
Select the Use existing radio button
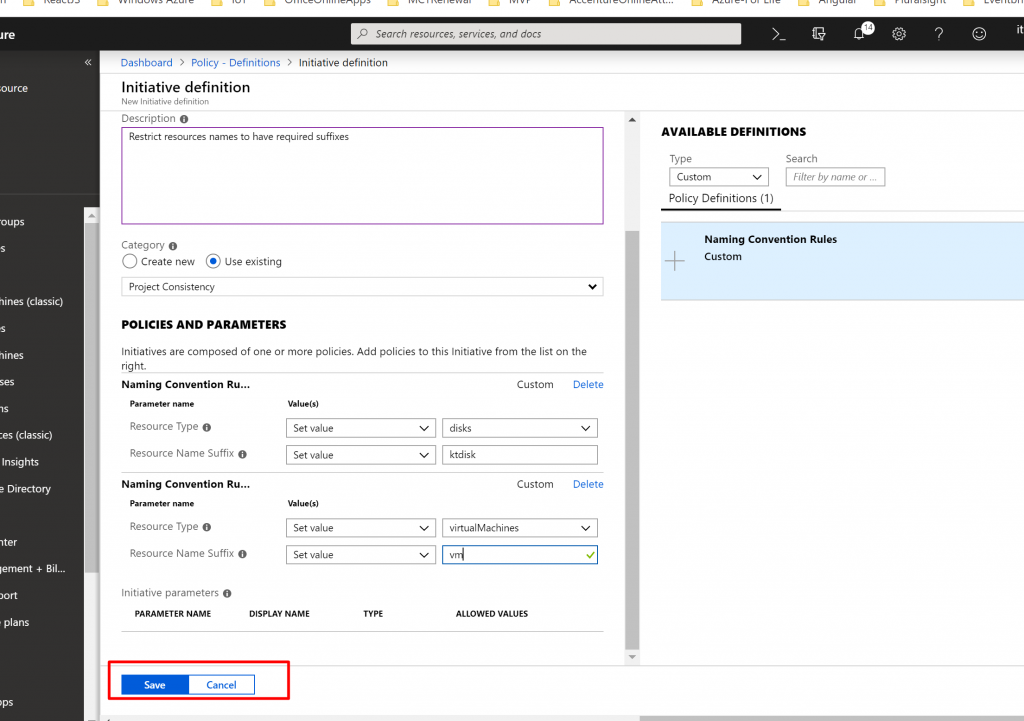(213, 261)
